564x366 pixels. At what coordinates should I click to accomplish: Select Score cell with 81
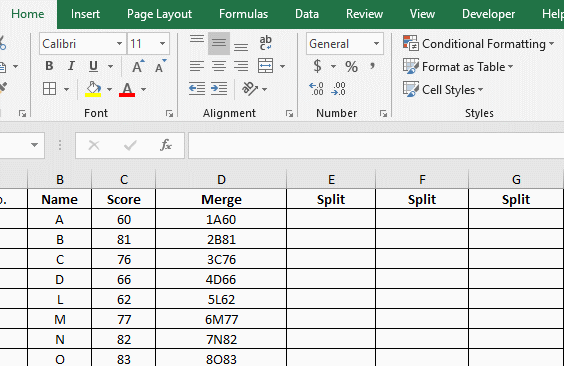tap(124, 239)
